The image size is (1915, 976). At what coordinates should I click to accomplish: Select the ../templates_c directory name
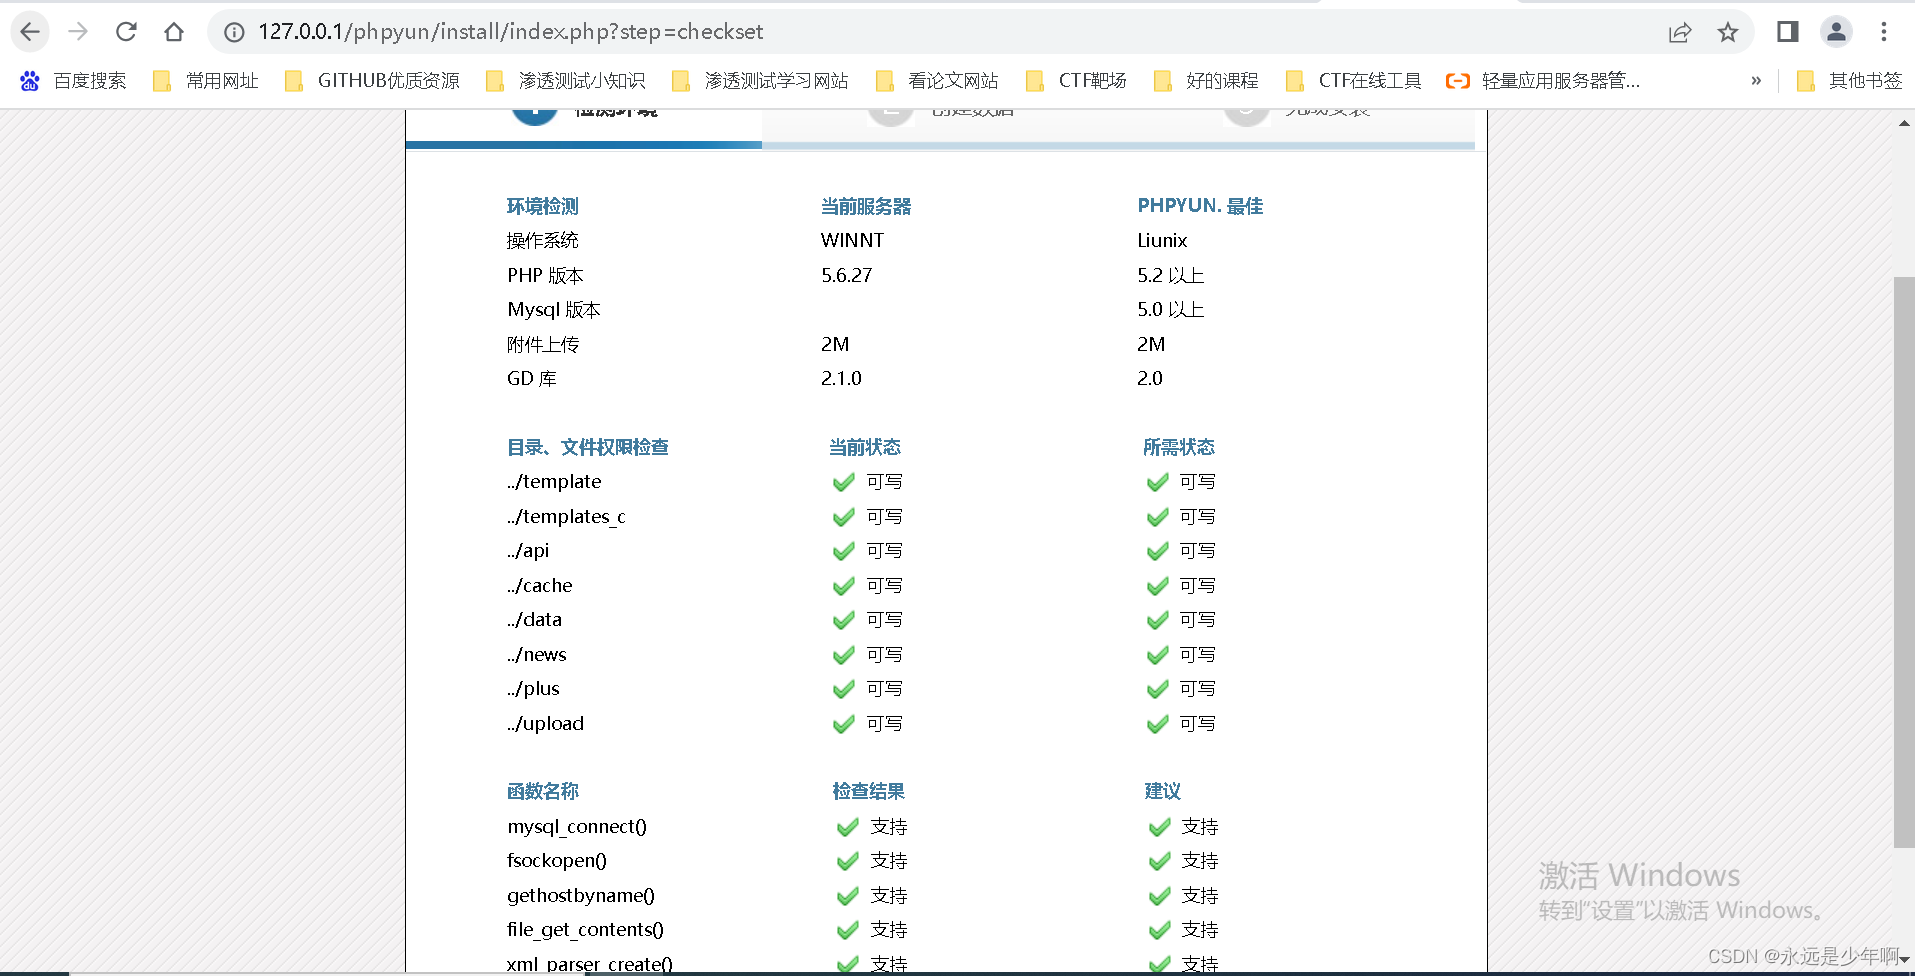566,517
